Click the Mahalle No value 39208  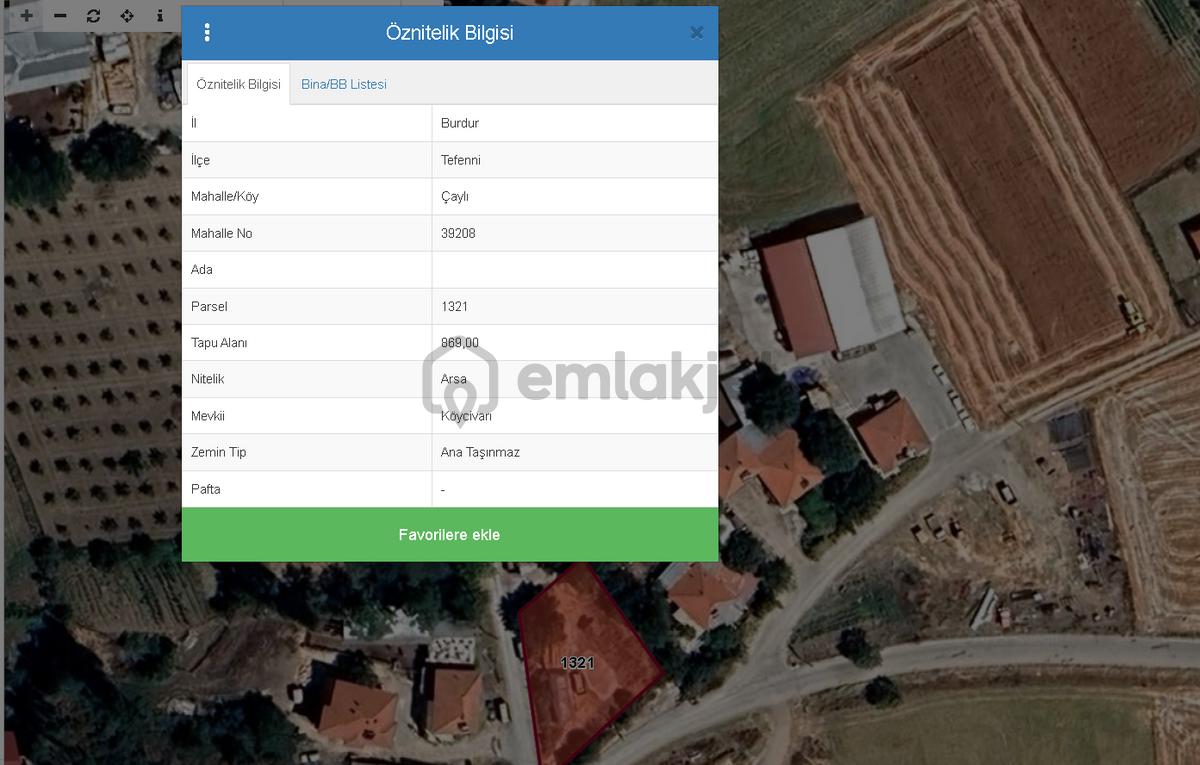coord(458,233)
